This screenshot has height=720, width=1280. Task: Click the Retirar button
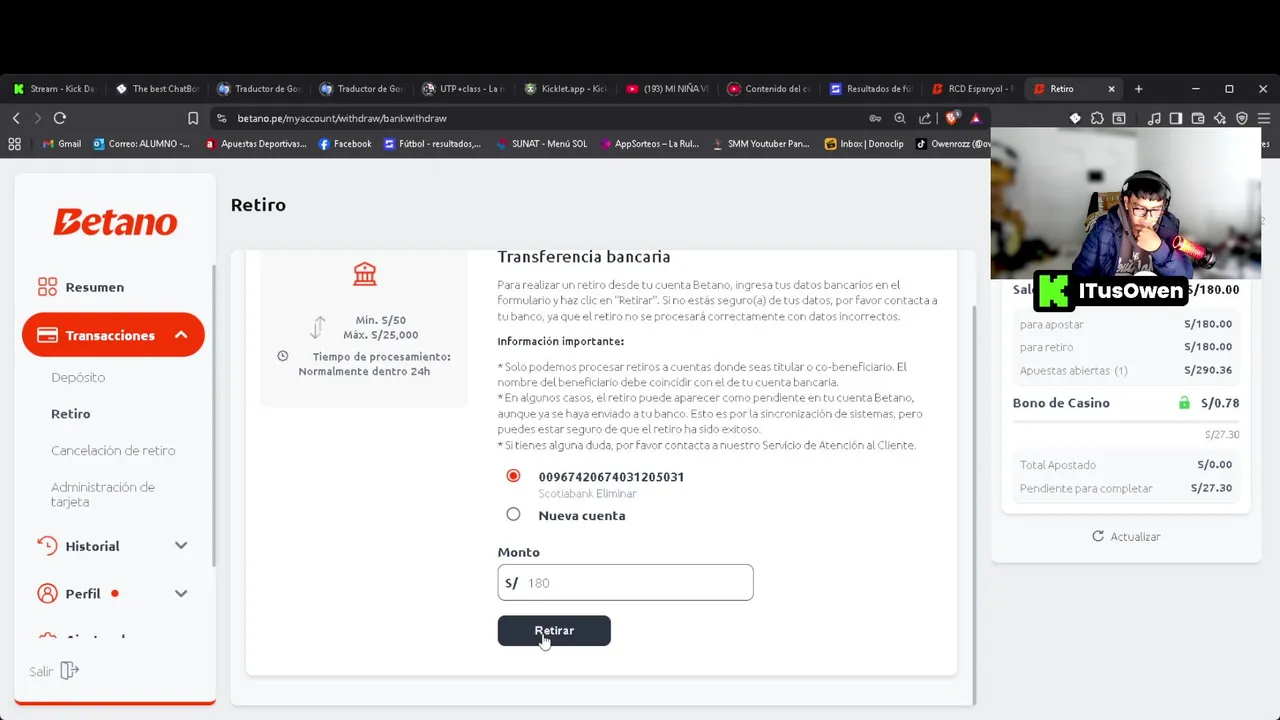[554, 630]
